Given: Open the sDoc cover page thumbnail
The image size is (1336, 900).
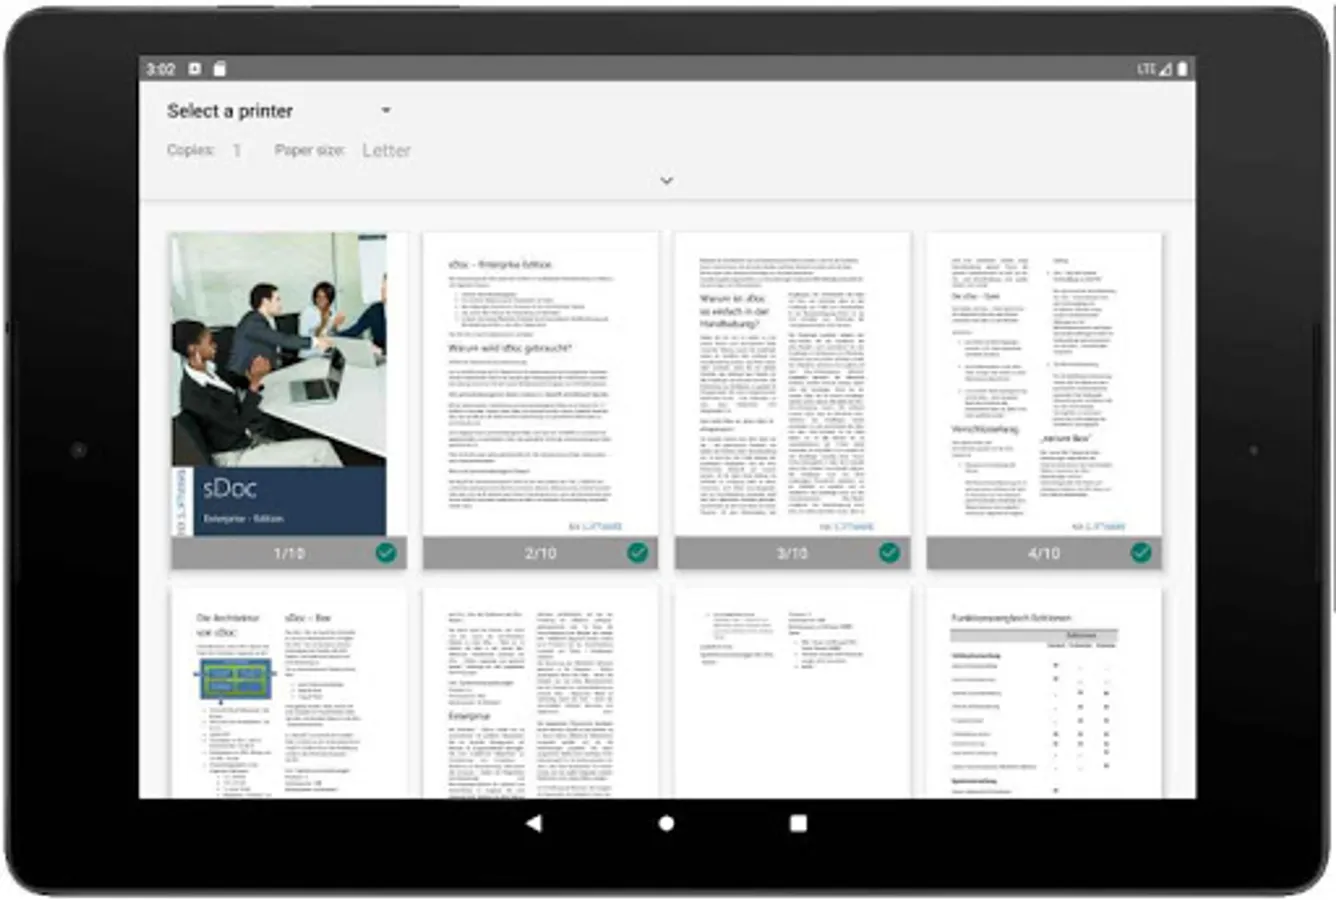Looking at the screenshot, I should [289, 385].
